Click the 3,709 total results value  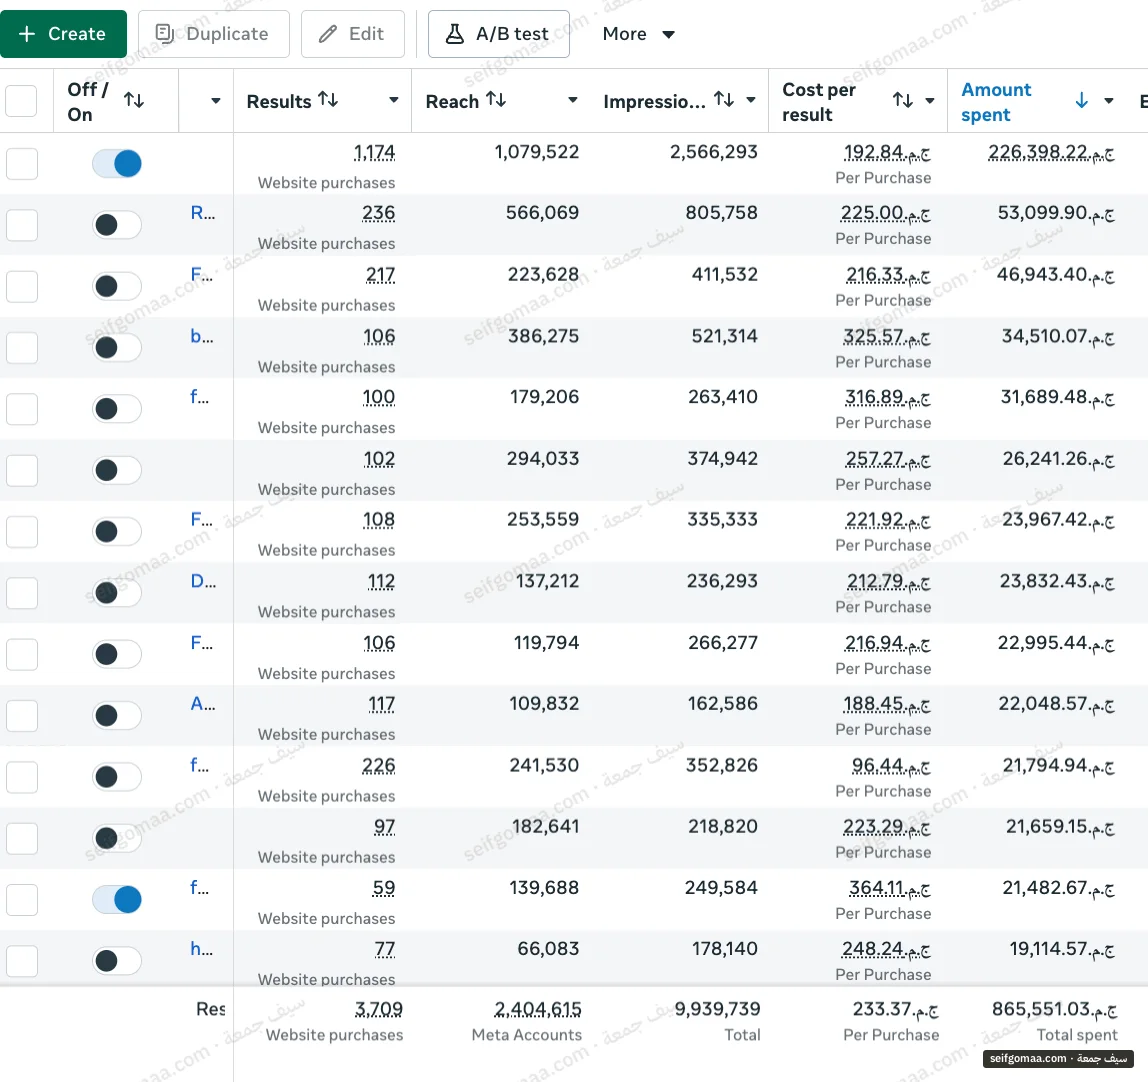(379, 1010)
